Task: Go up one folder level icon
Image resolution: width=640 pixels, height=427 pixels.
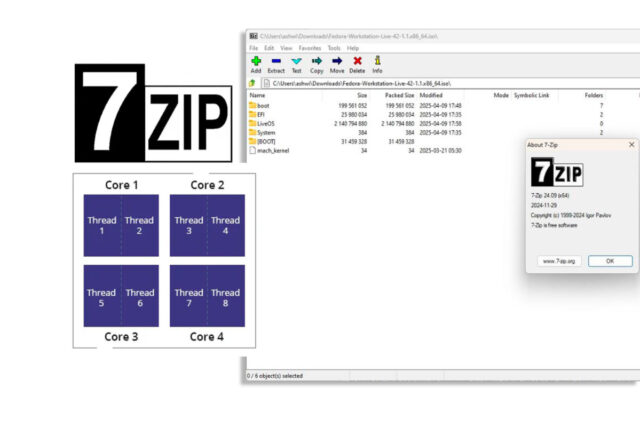Action: point(252,83)
